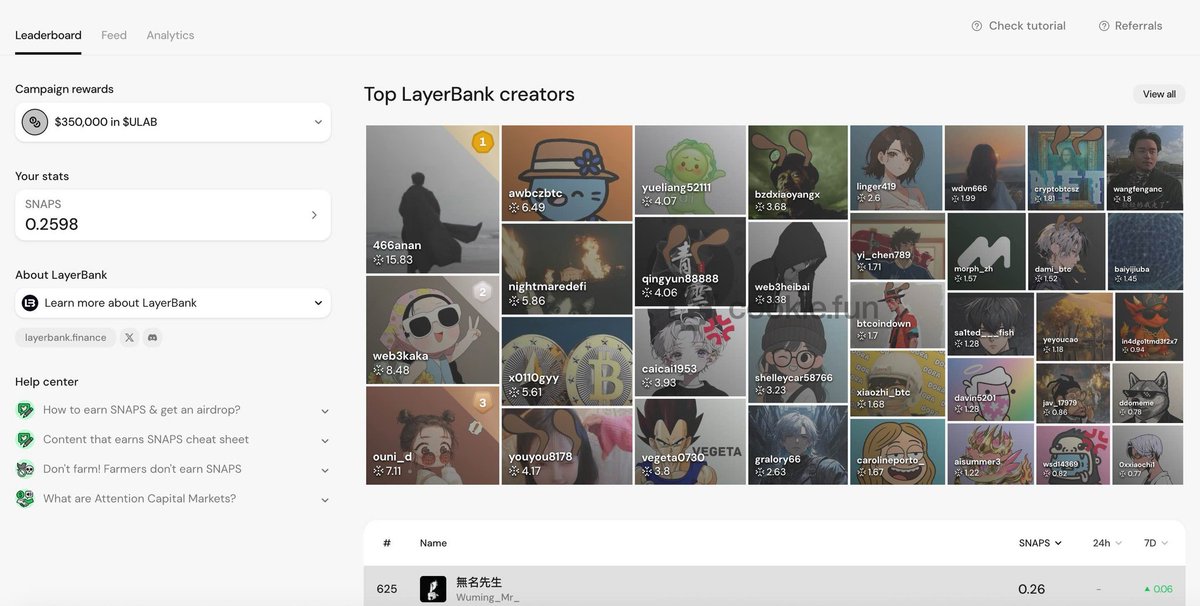Open web3kaka's creator tile

tap(432, 330)
